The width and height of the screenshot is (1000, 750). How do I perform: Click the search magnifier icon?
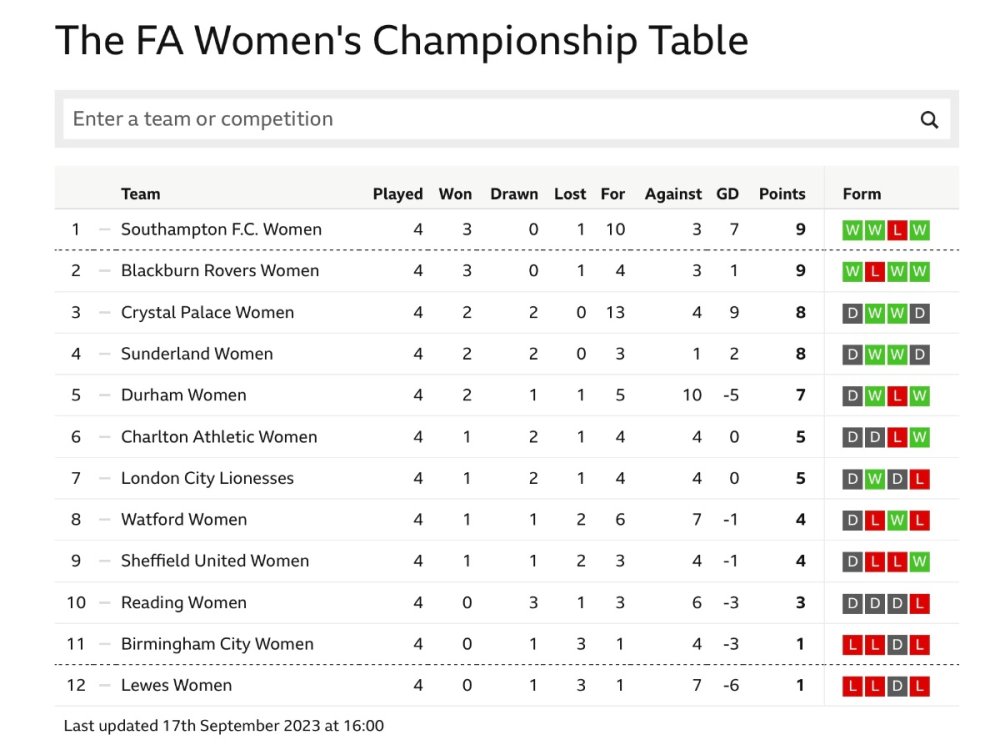point(929,120)
